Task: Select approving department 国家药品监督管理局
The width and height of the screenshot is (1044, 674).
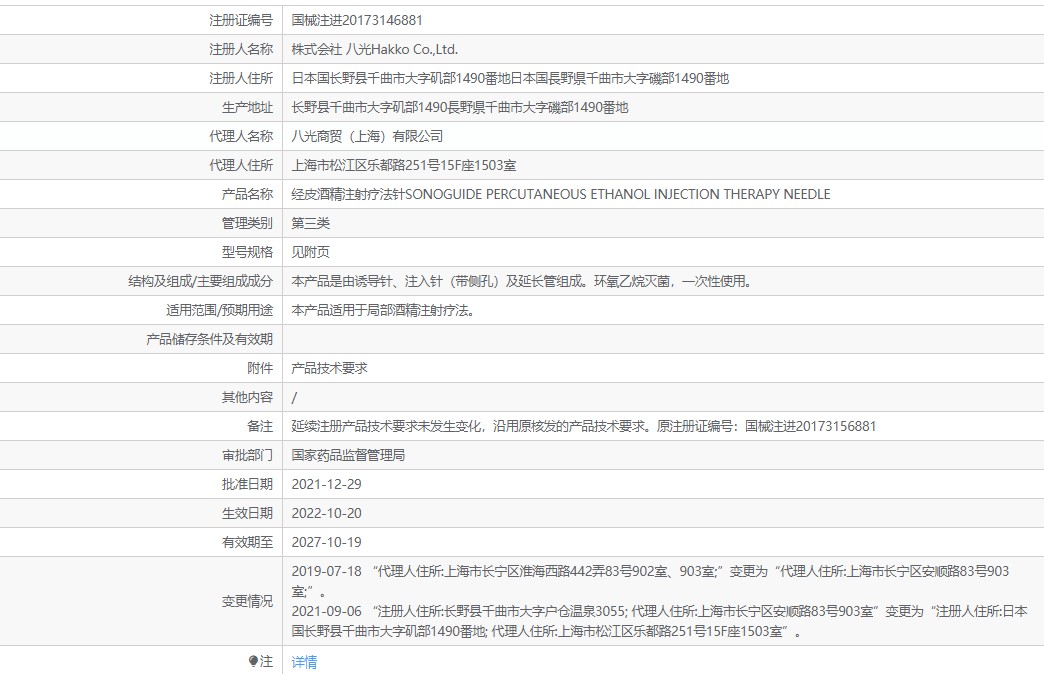Action: pos(348,456)
